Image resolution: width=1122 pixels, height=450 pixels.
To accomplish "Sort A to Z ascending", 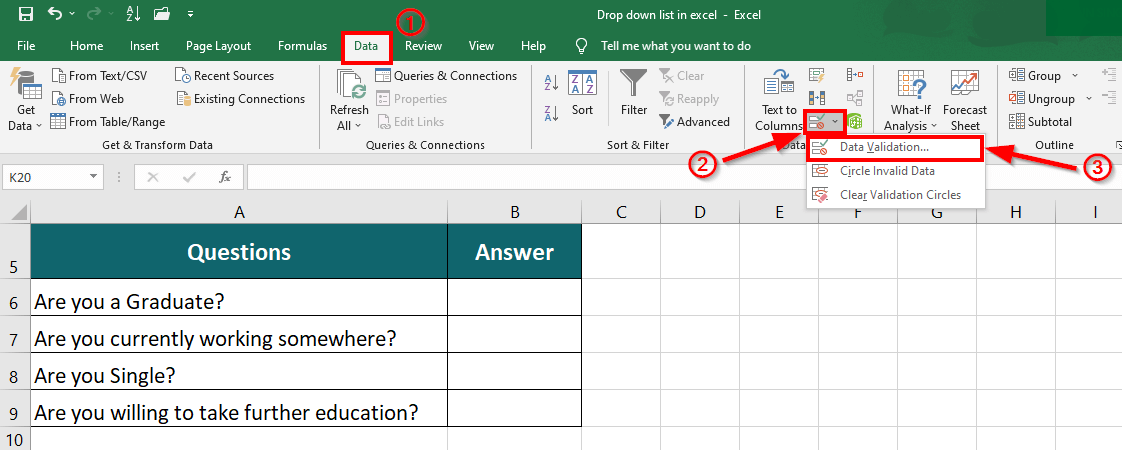I will (x=551, y=83).
